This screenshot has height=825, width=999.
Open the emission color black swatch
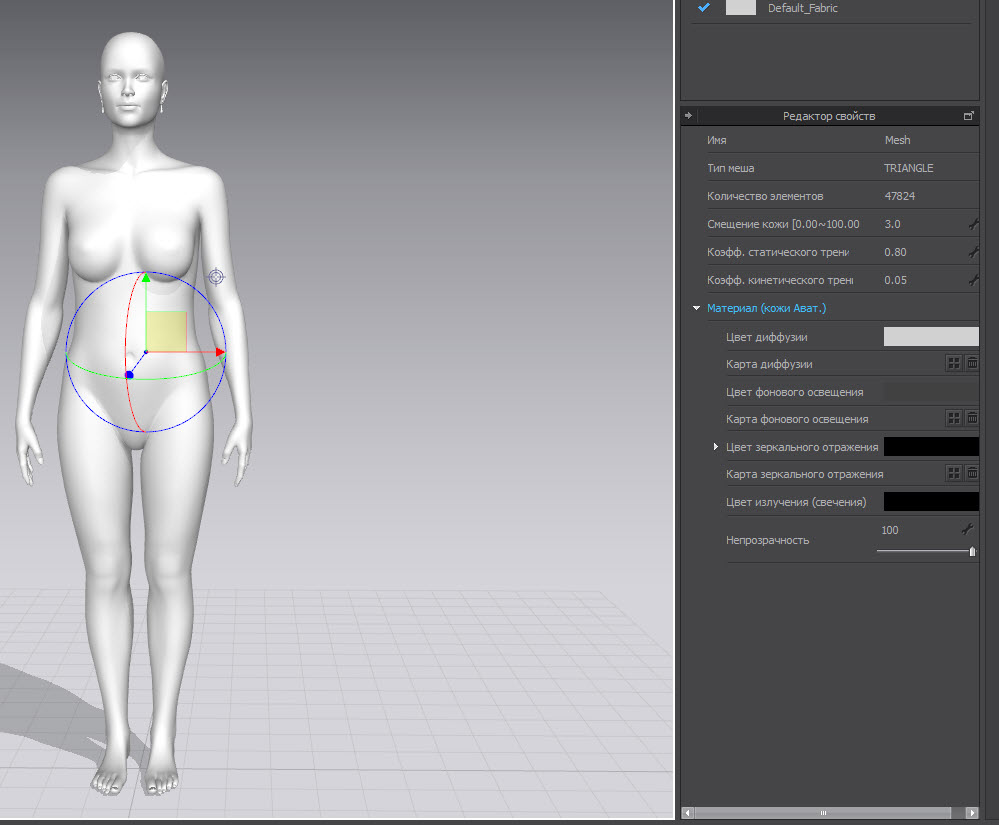coord(930,501)
